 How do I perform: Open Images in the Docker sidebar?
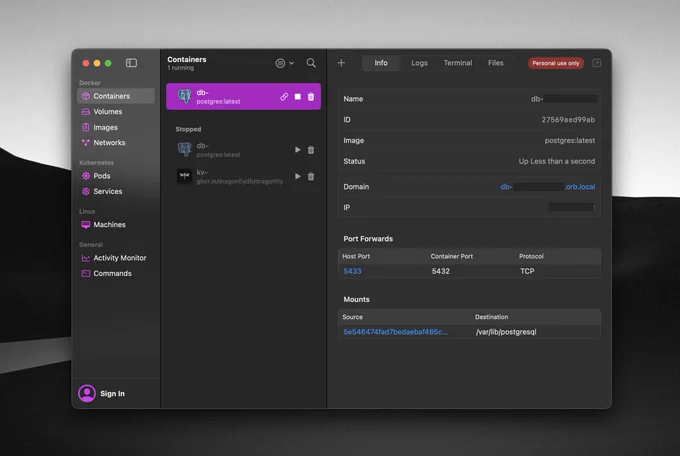115,127
